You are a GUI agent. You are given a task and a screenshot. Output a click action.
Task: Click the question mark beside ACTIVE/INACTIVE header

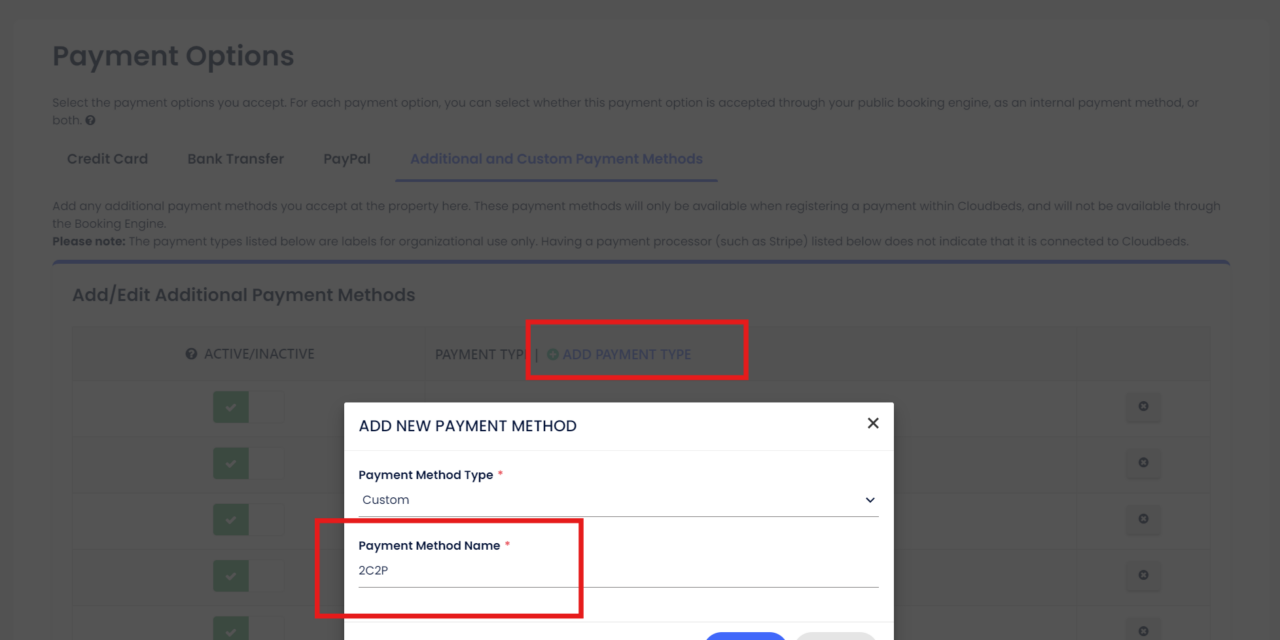pyautogui.click(x=191, y=353)
